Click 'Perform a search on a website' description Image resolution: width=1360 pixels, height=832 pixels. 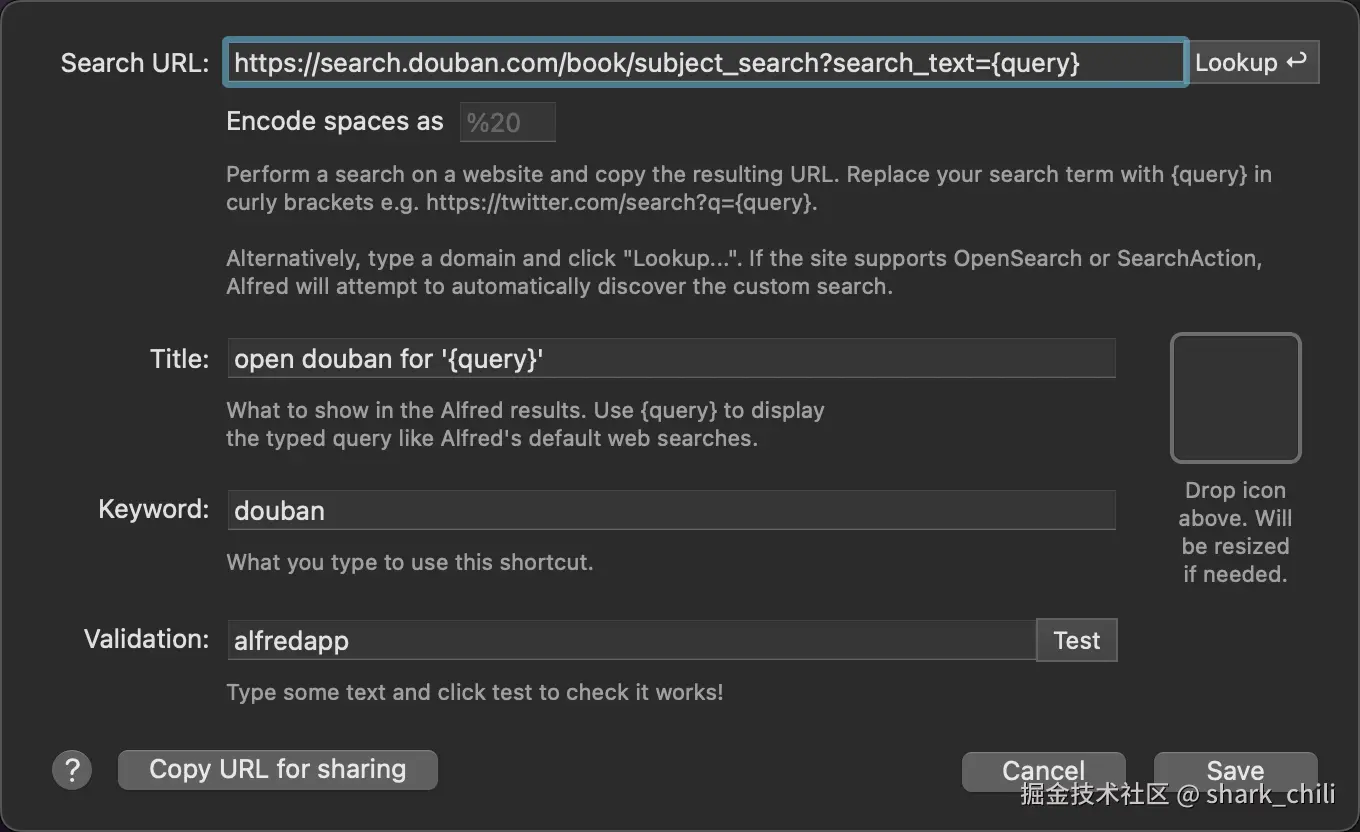pos(749,188)
